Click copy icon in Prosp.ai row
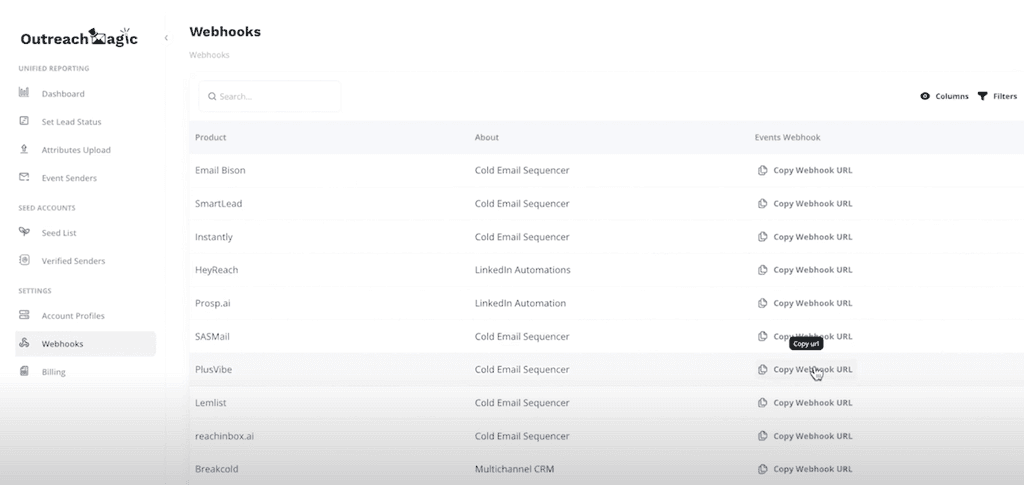Viewport: 1024px width, 485px height. [762, 303]
